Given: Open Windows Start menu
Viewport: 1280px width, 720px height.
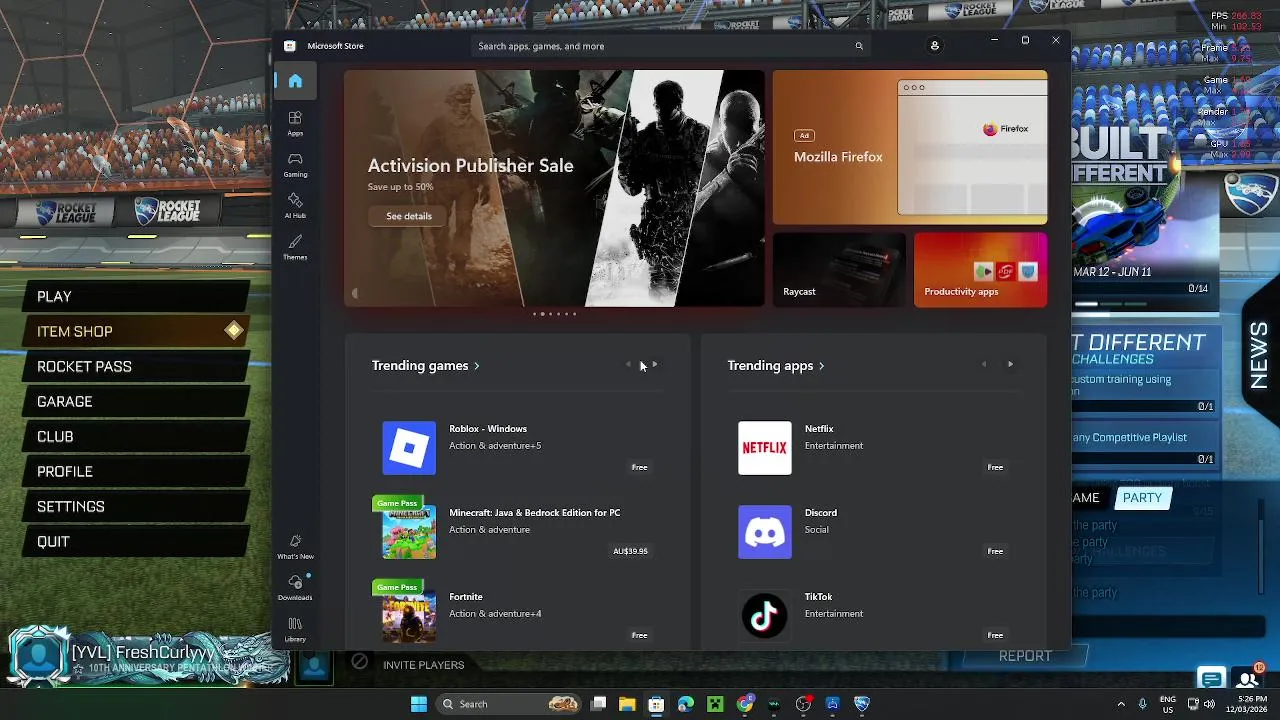Looking at the screenshot, I should pos(419,704).
